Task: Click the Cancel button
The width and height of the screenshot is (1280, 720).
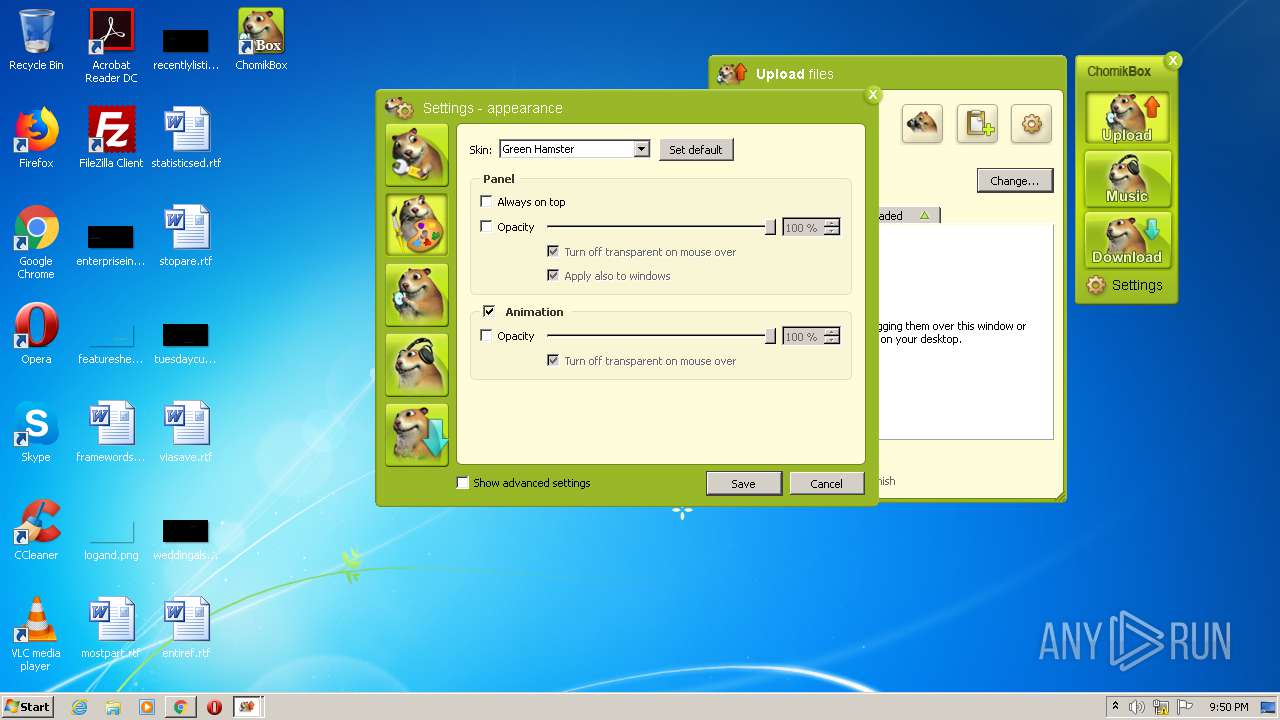Action: (x=826, y=484)
